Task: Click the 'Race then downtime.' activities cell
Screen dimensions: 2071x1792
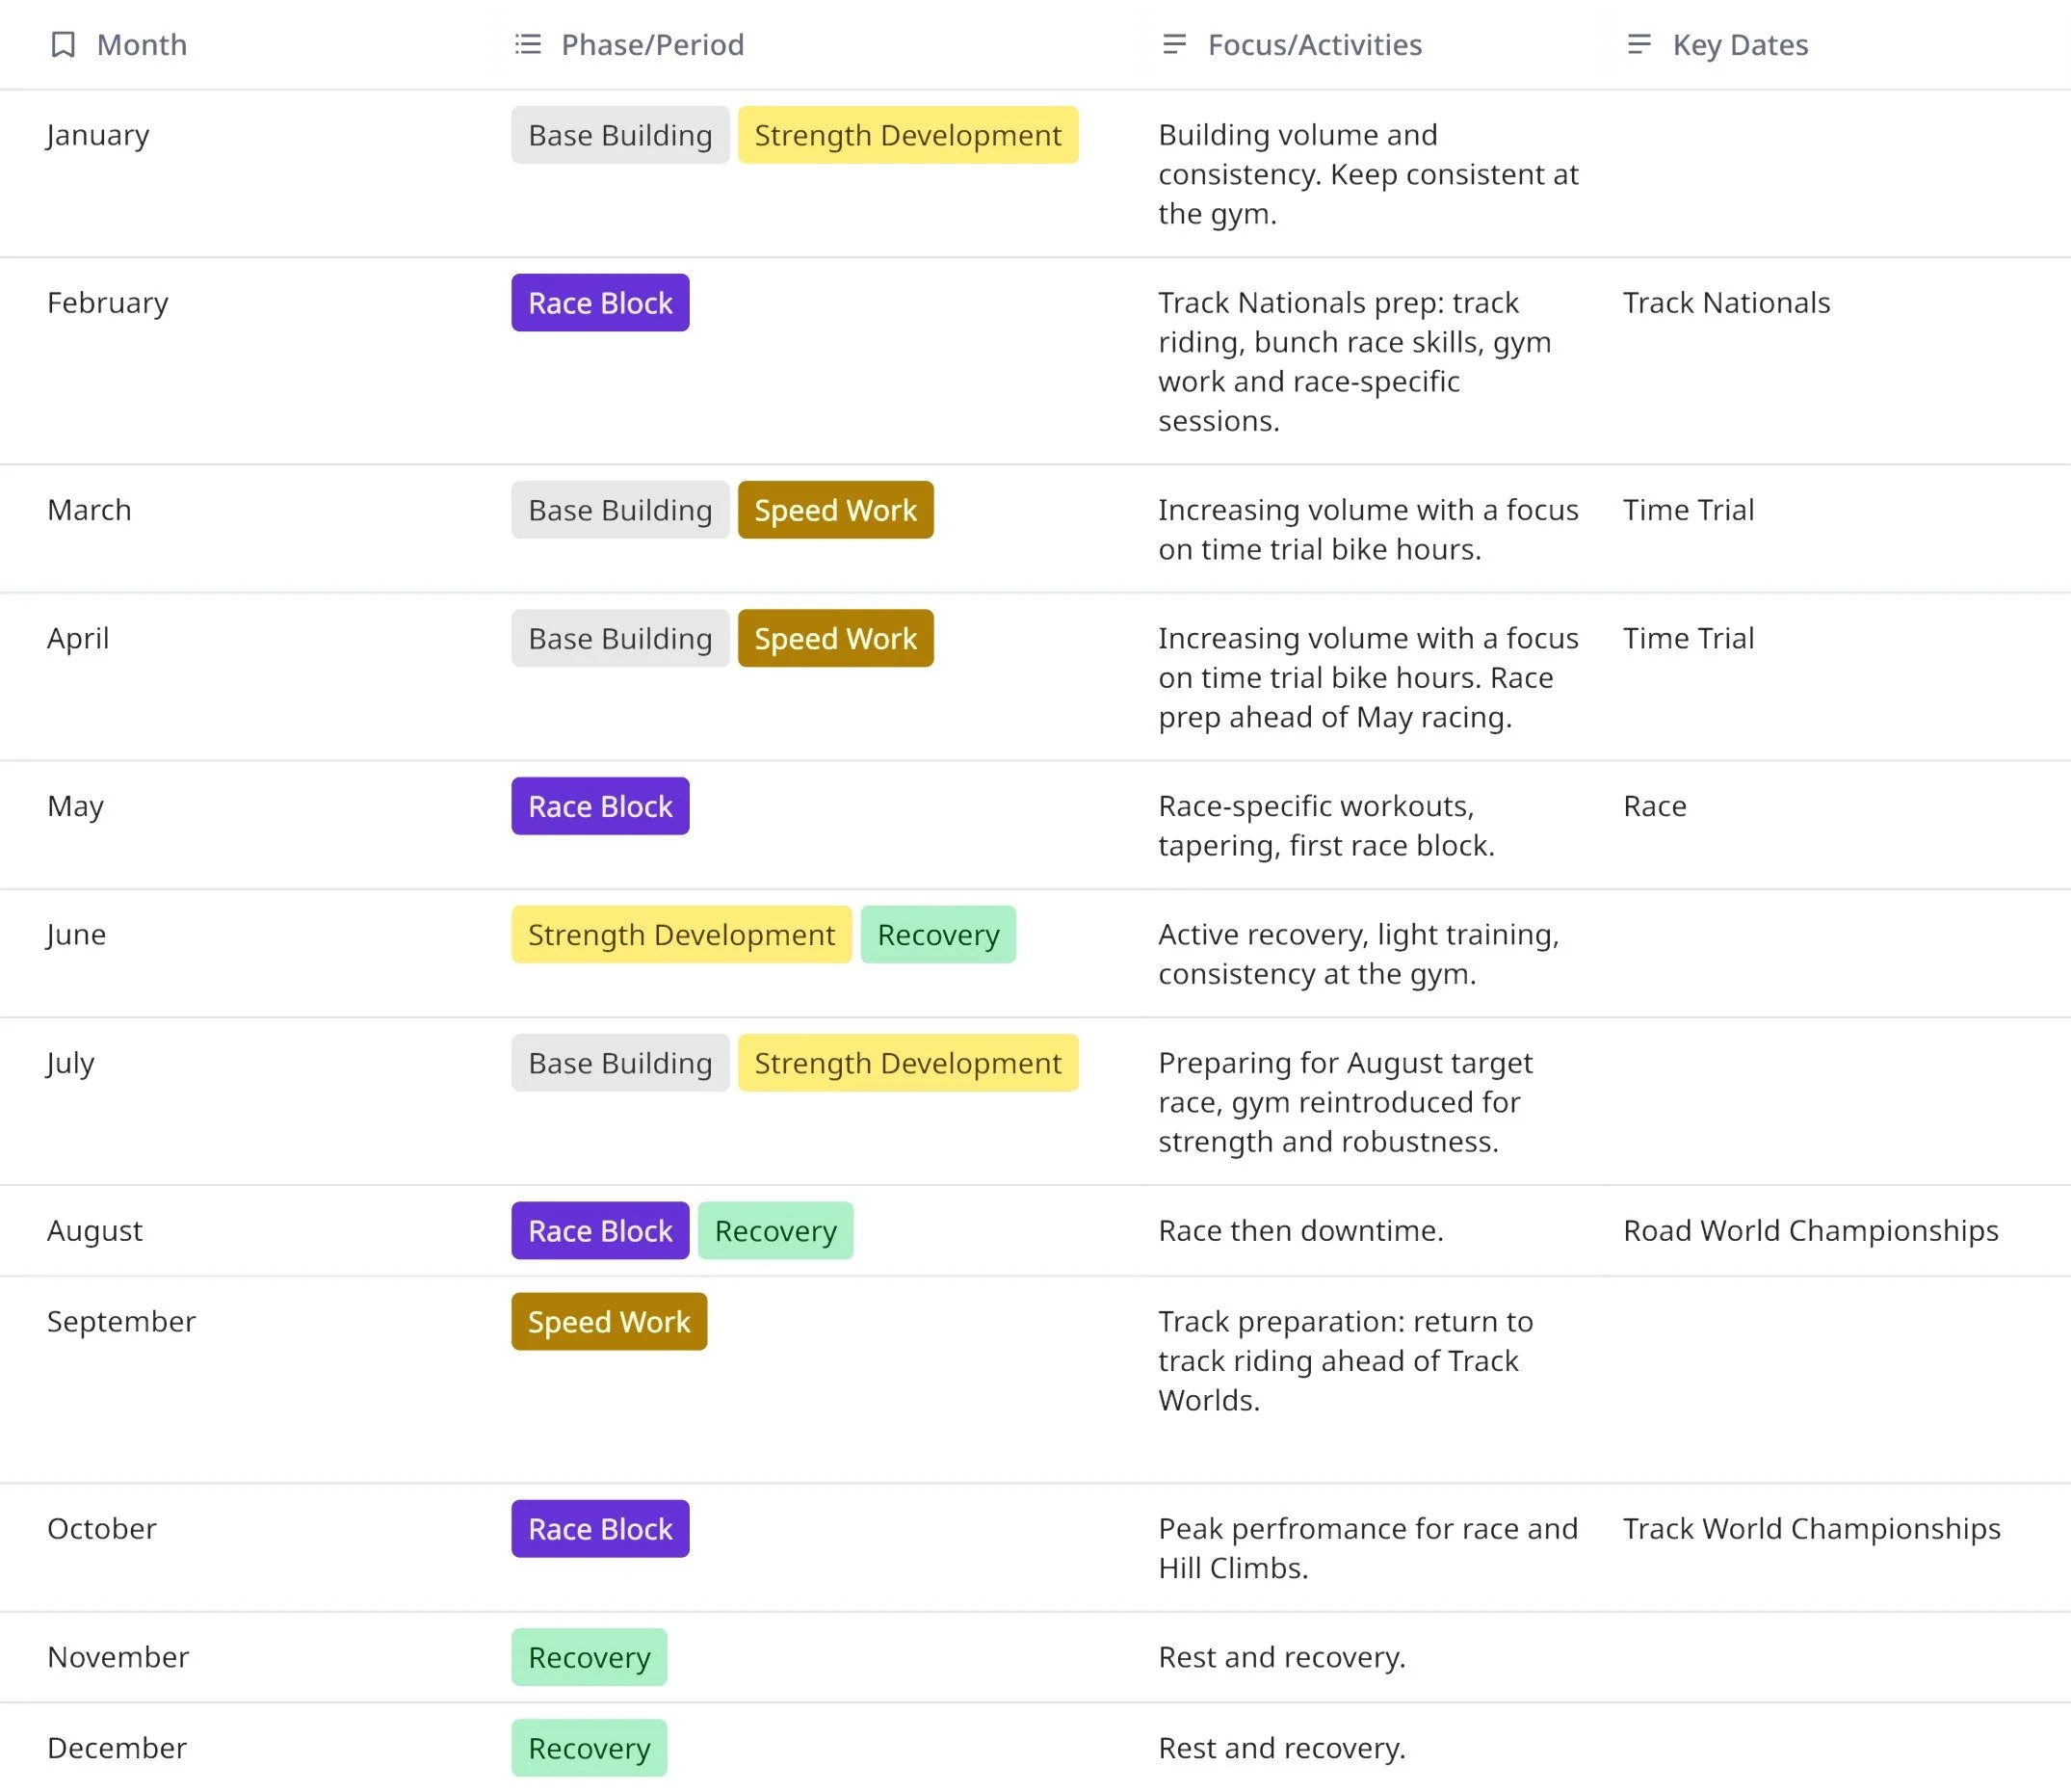Action: tap(1300, 1230)
